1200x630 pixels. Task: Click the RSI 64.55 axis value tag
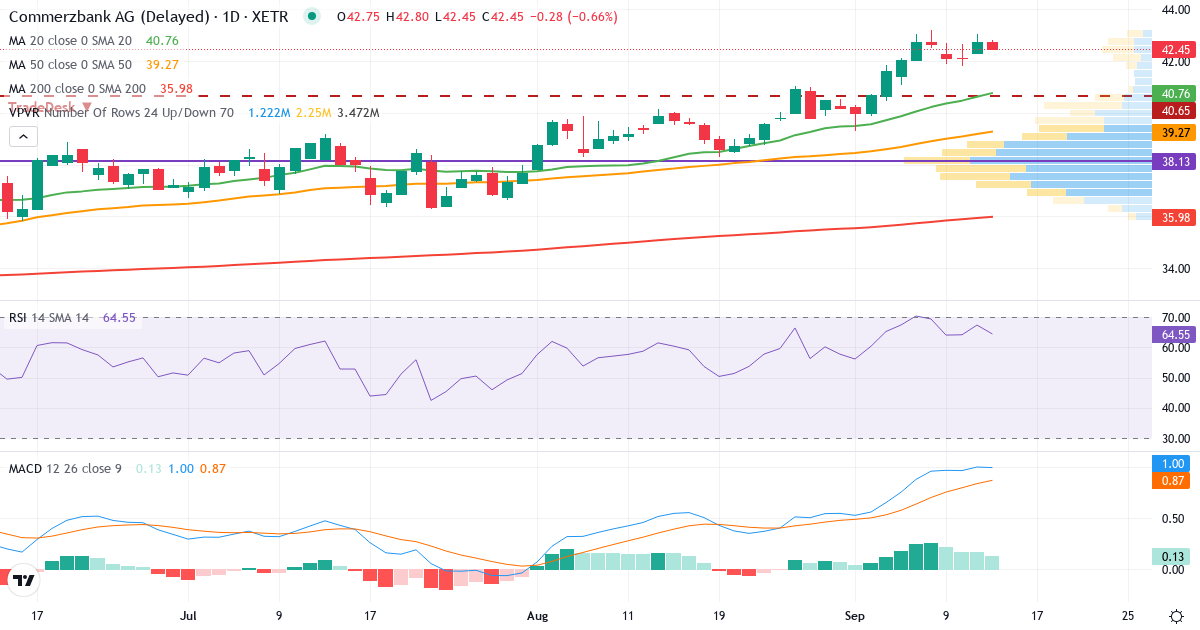pos(1172,334)
